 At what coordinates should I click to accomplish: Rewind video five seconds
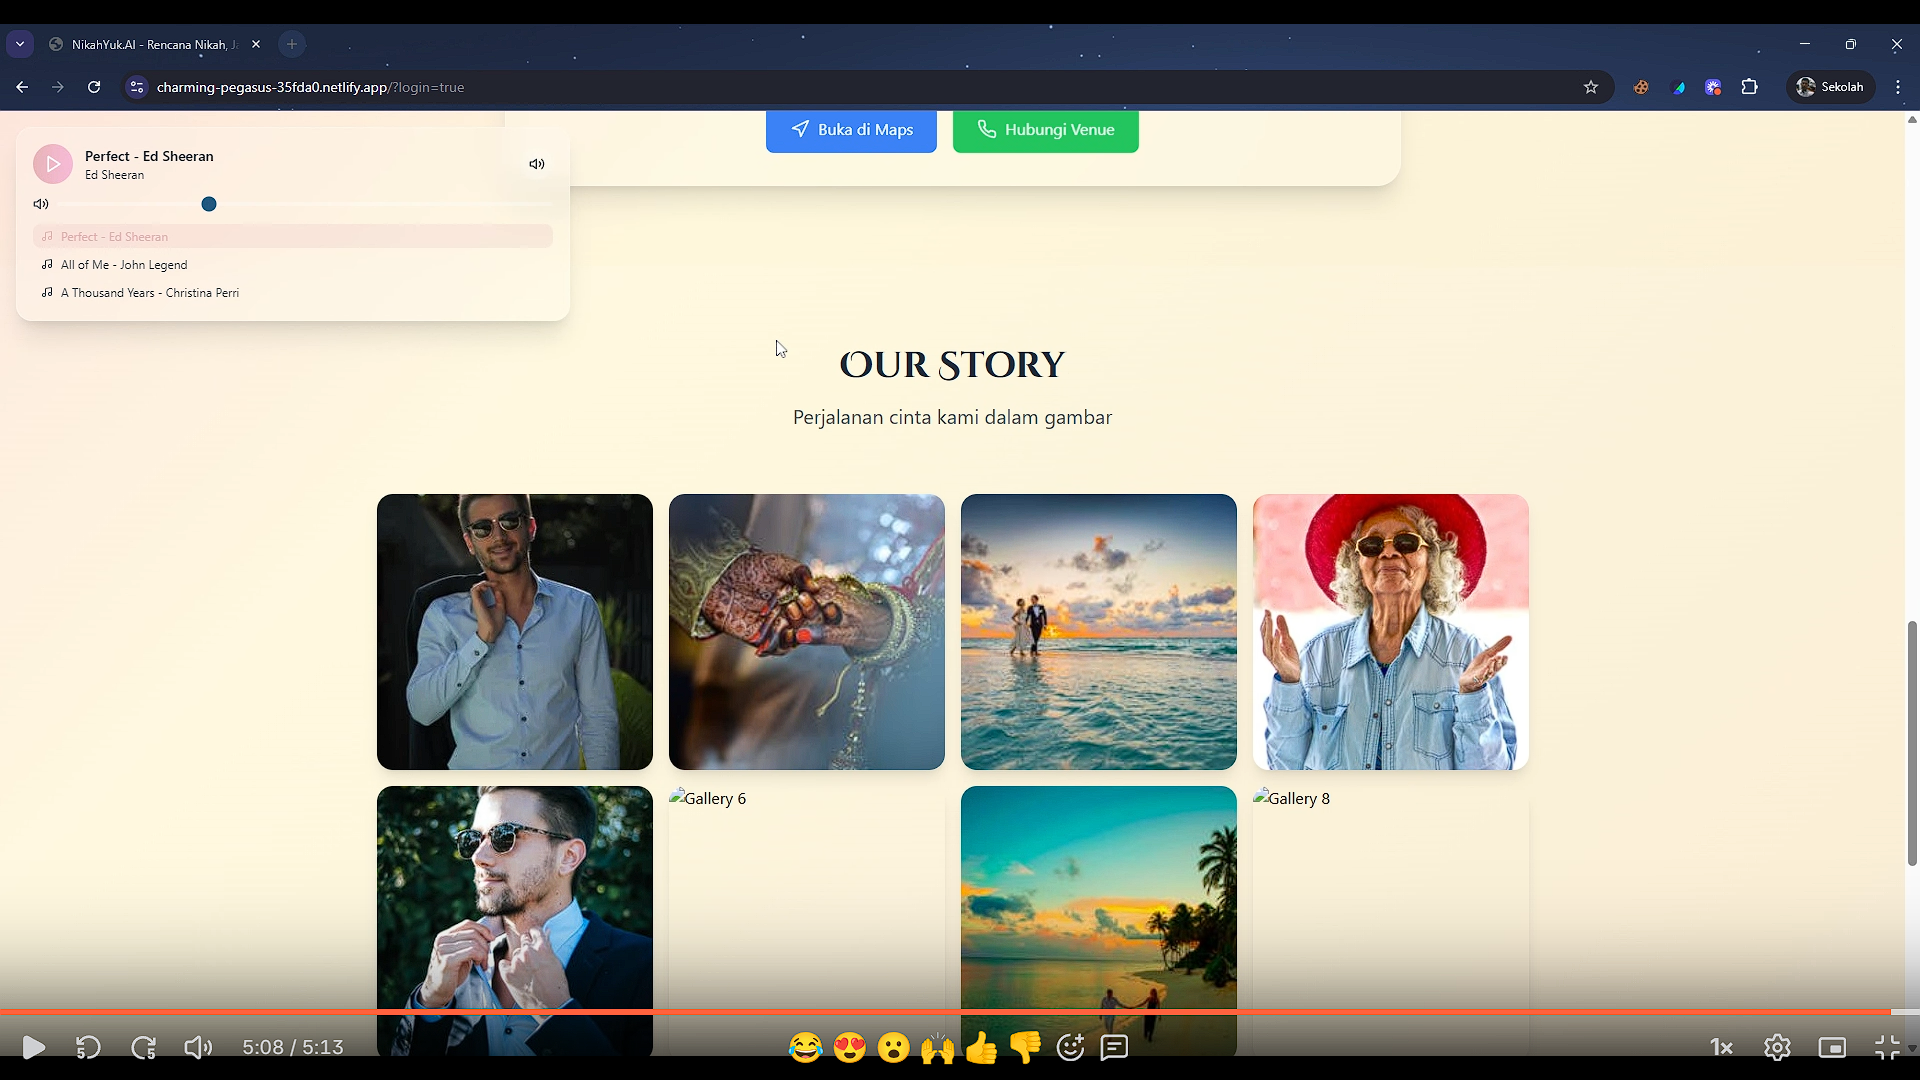88,1047
